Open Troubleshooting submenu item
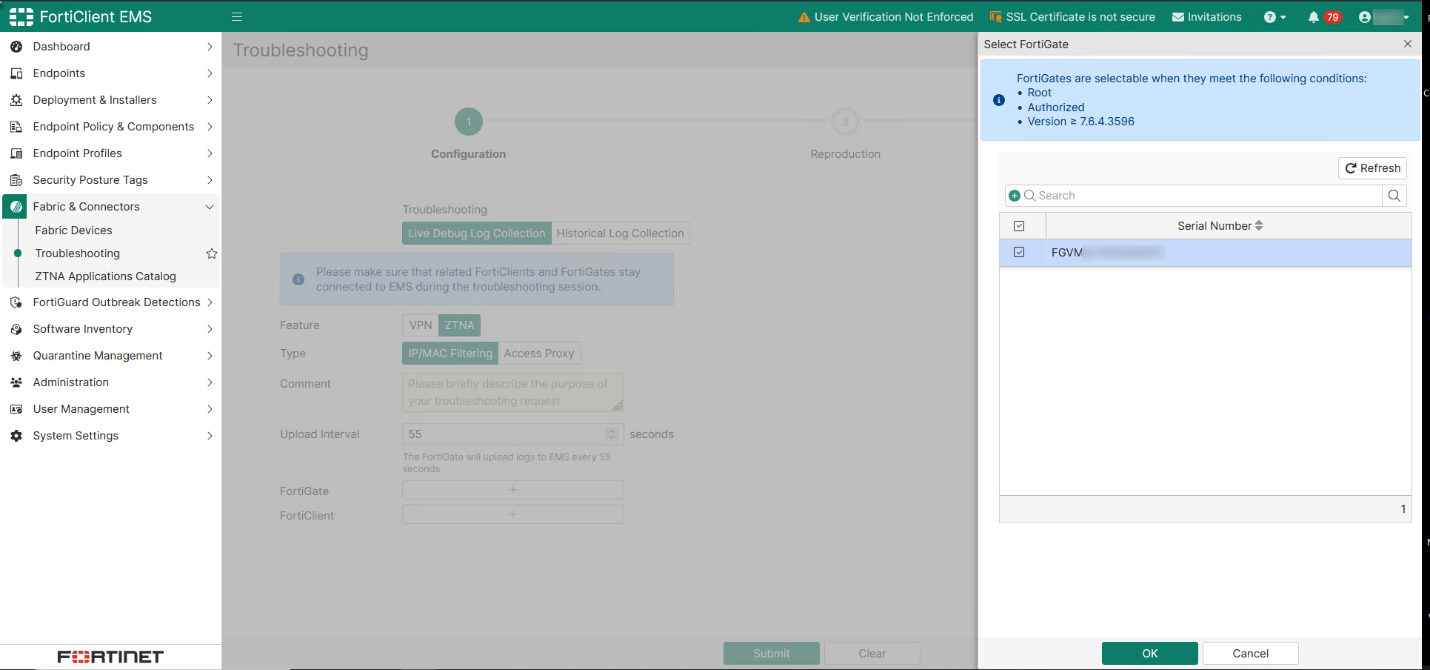Screen dimensions: 1430x670 77,253
